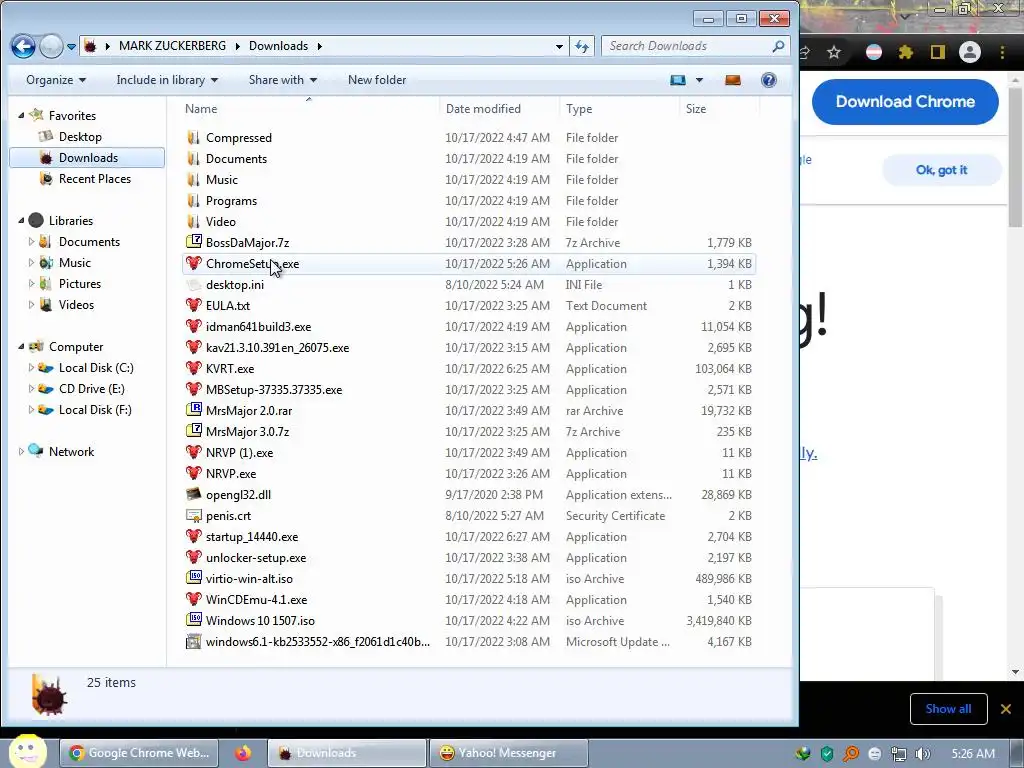Screen dimensions: 1024x768
Task: Select MARK ZUCKERBERG in the address breadcrumb
Action: [x=172, y=46]
